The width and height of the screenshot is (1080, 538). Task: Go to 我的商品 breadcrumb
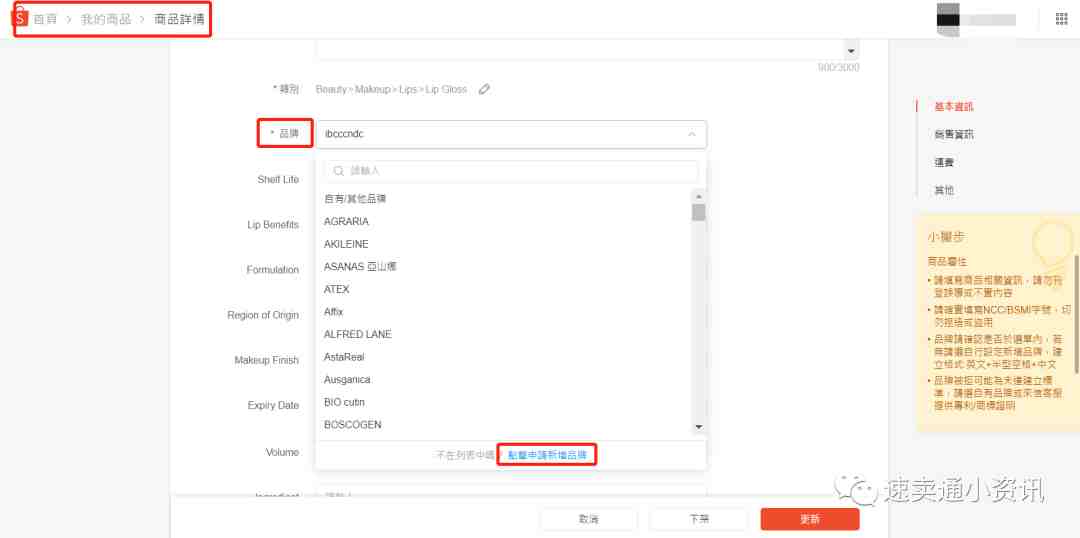tap(105, 19)
